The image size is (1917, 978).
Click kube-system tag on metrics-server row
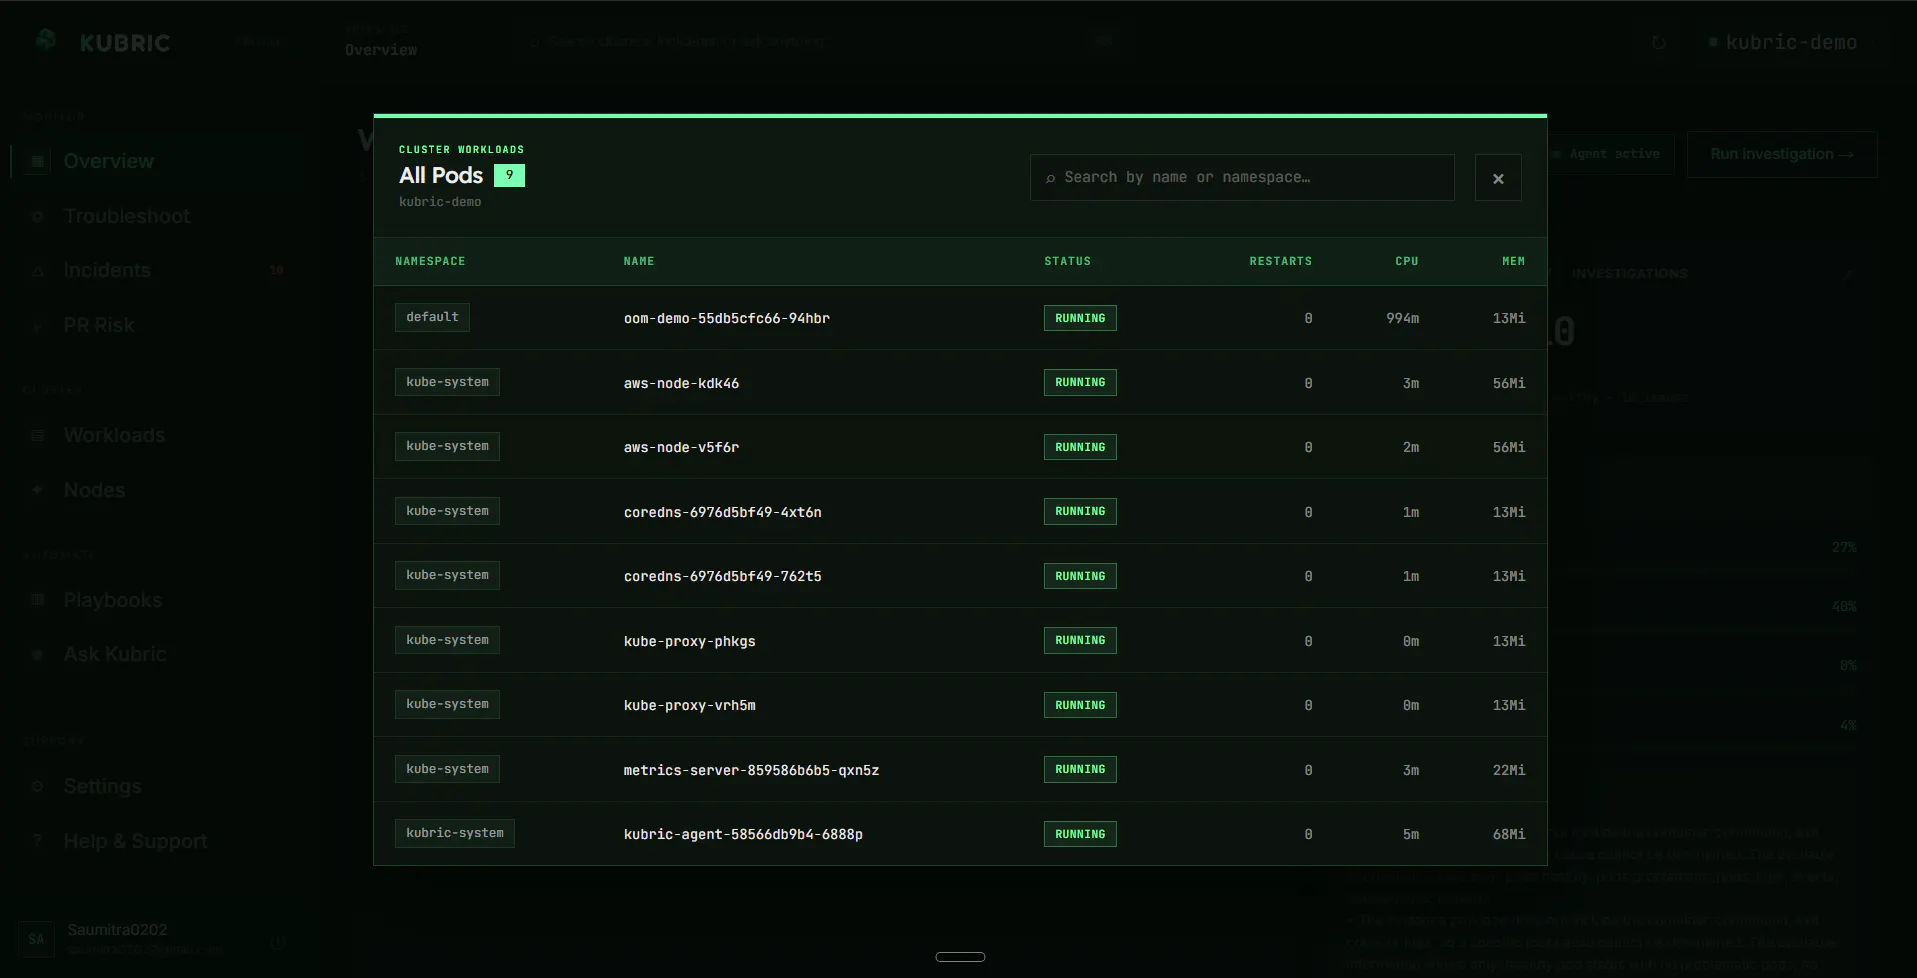click(x=447, y=769)
